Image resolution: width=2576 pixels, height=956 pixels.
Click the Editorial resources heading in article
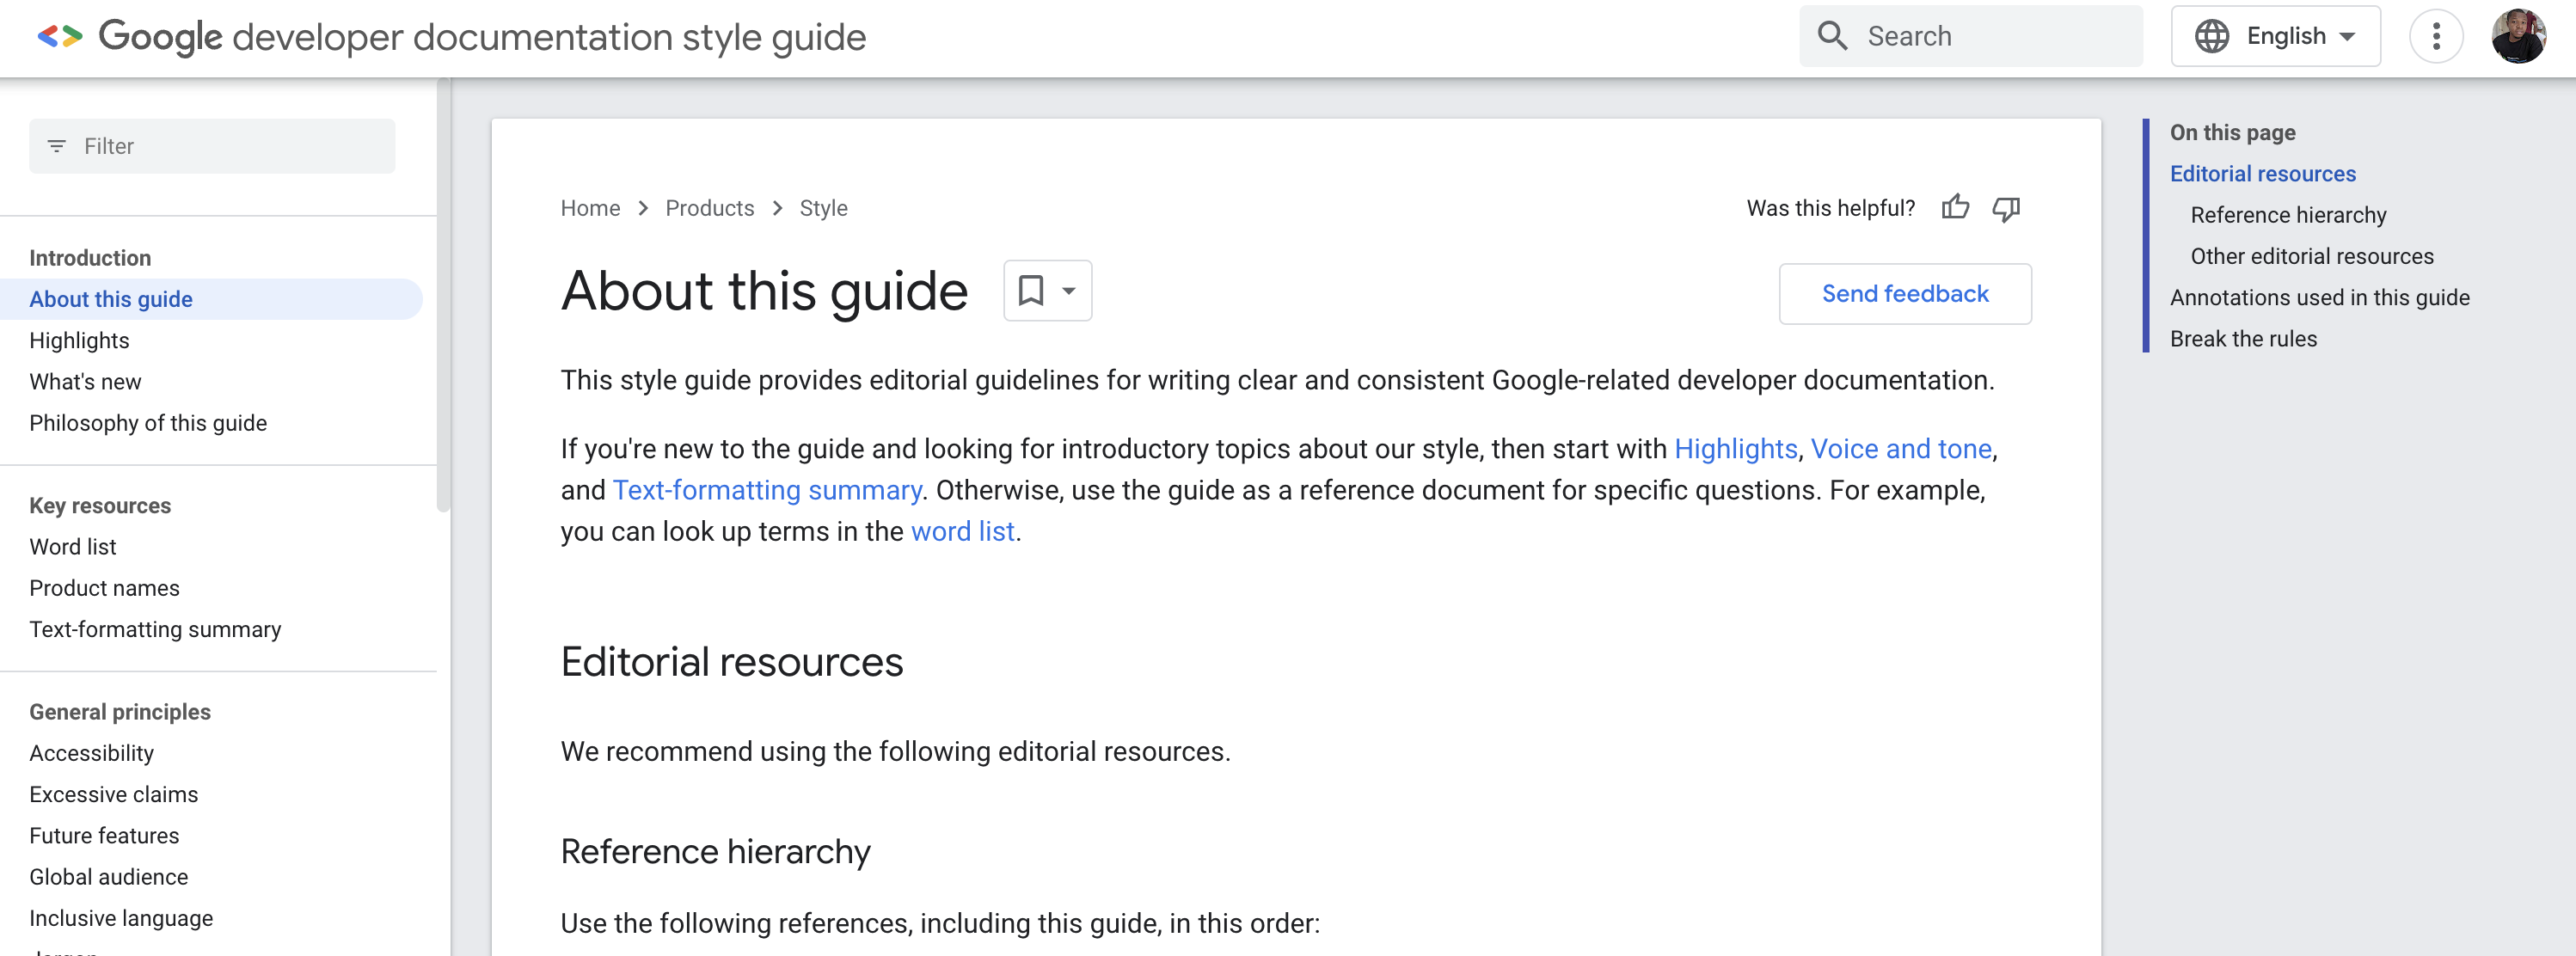pos(731,662)
